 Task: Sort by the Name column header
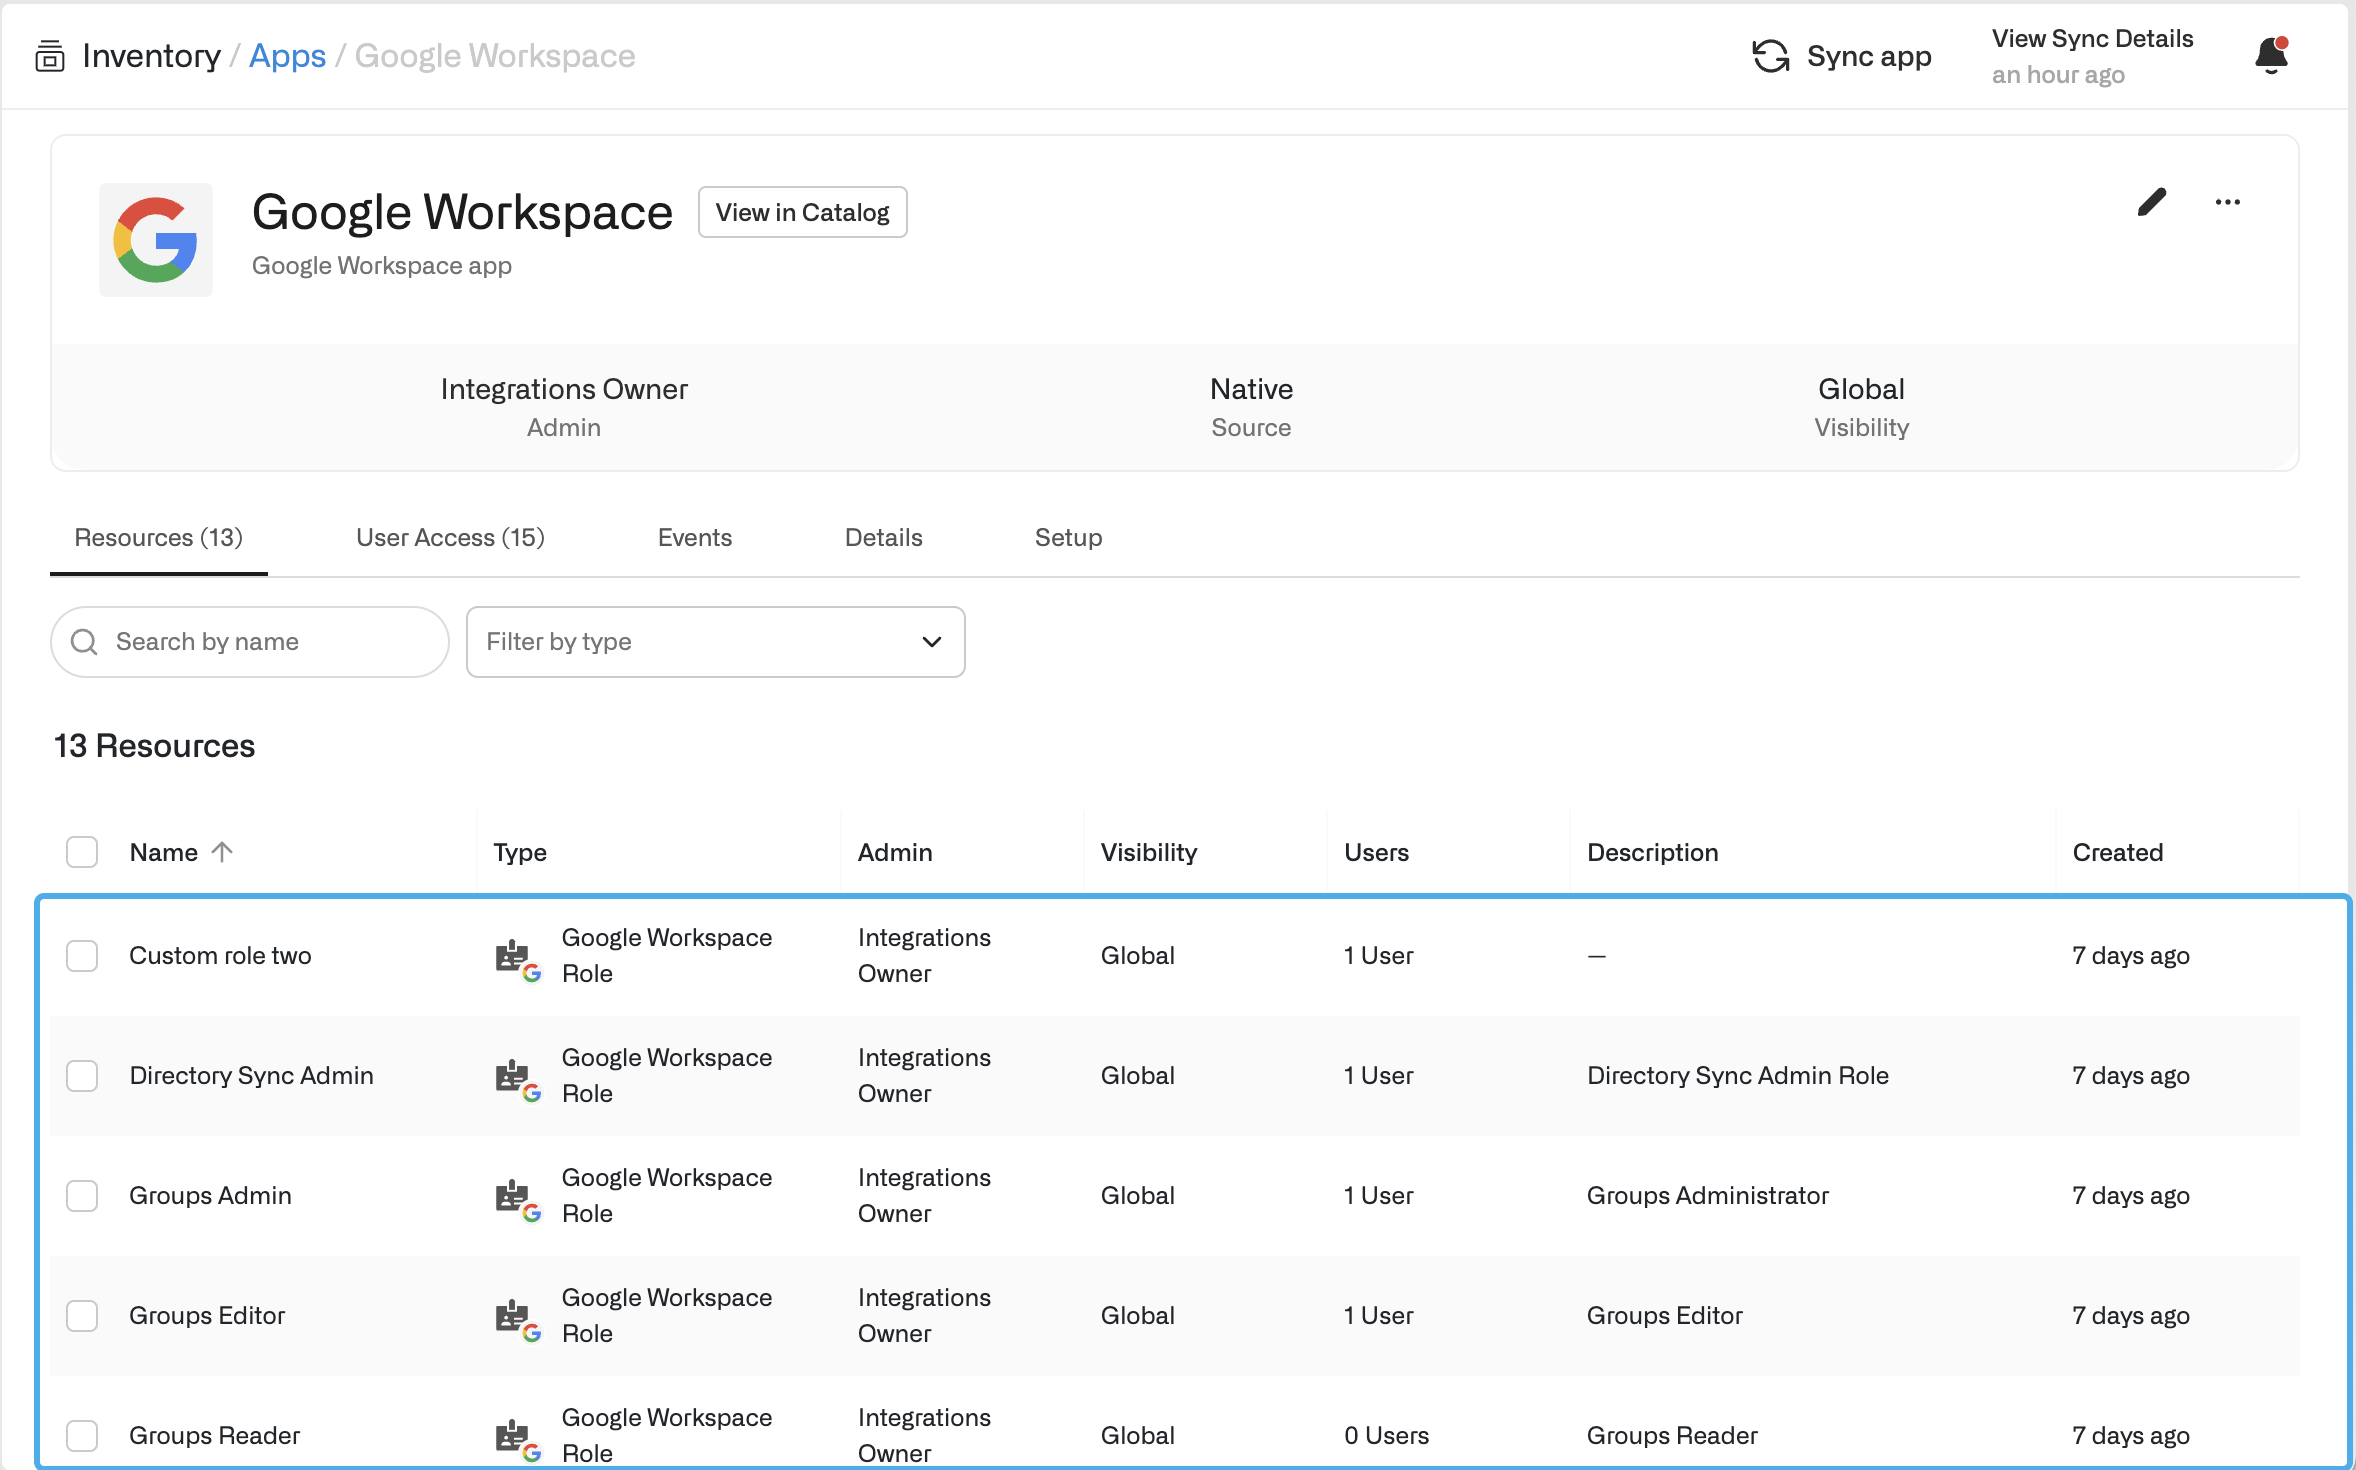point(164,852)
